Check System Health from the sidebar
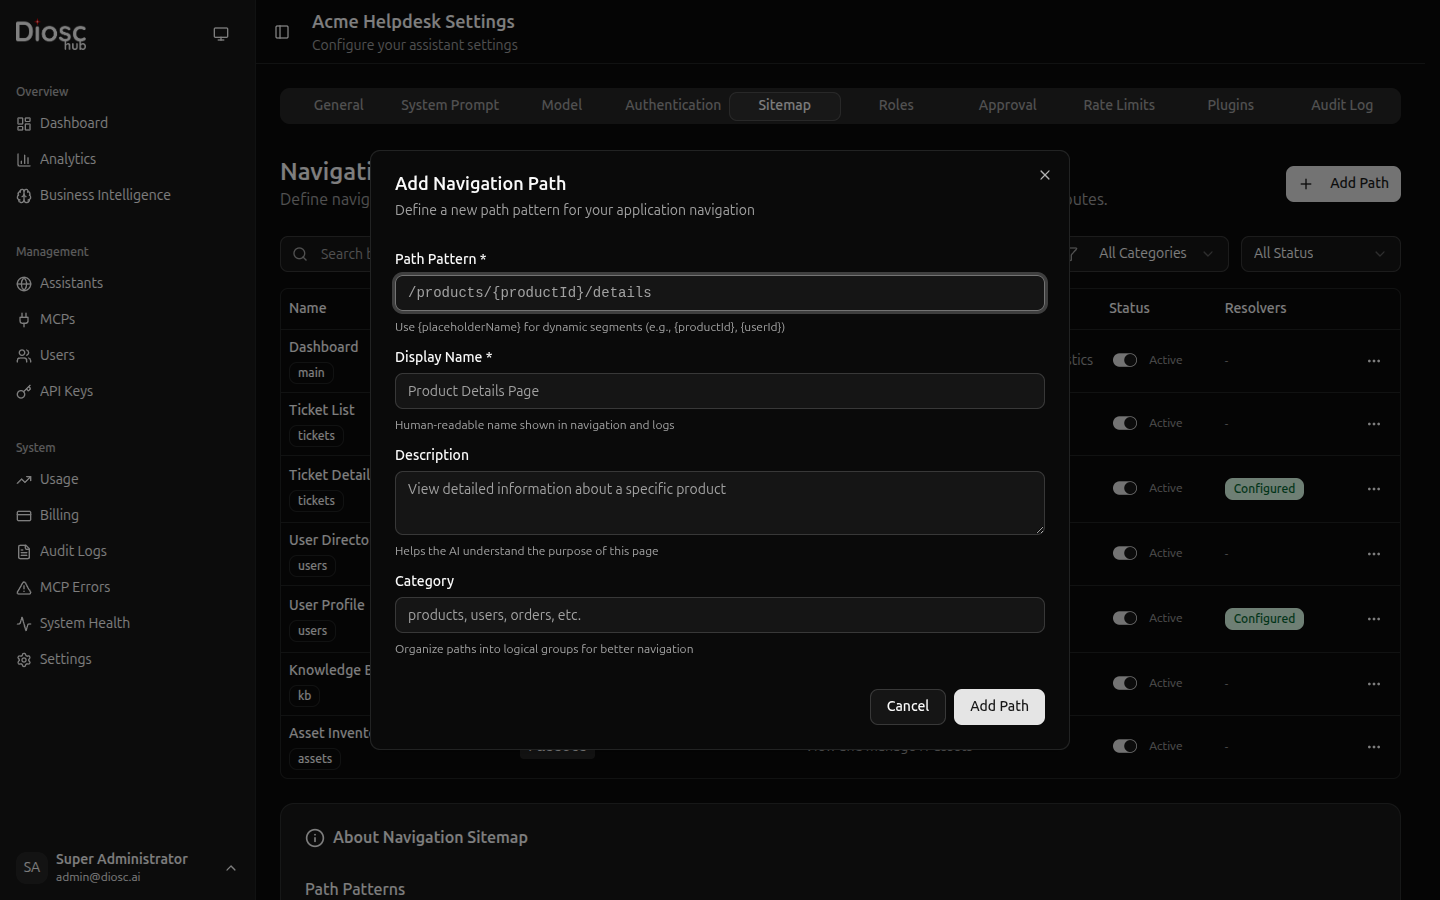Image resolution: width=1440 pixels, height=900 pixels. [84, 623]
